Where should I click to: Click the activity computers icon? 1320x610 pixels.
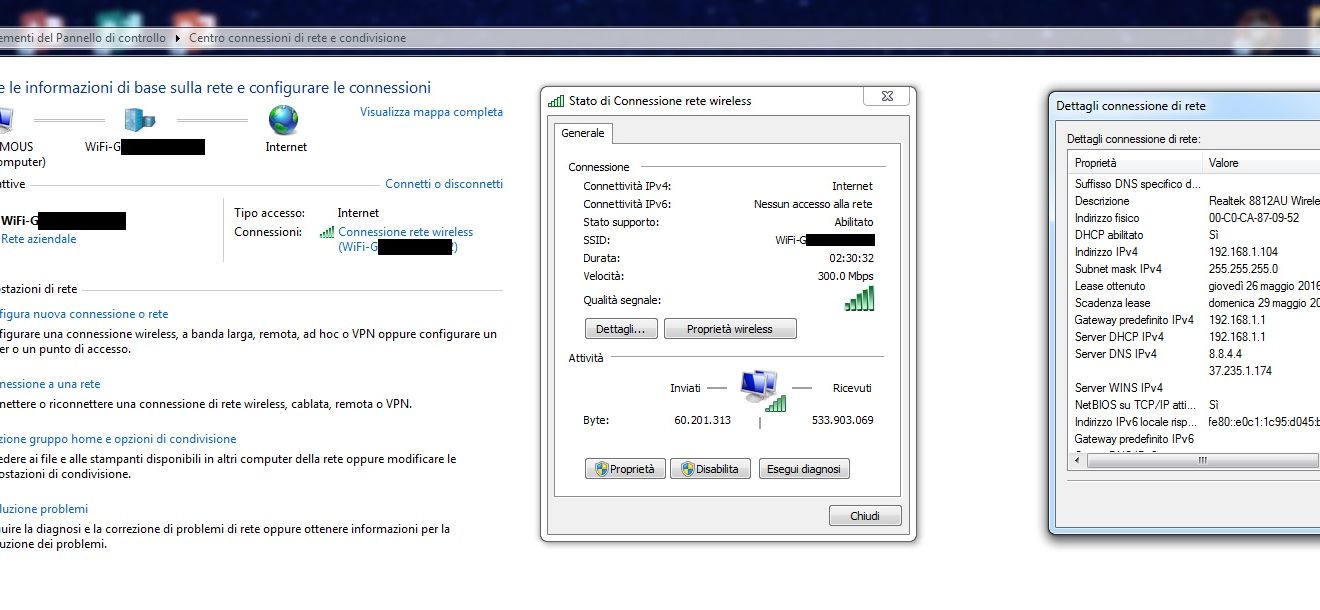(x=762, y=390)
